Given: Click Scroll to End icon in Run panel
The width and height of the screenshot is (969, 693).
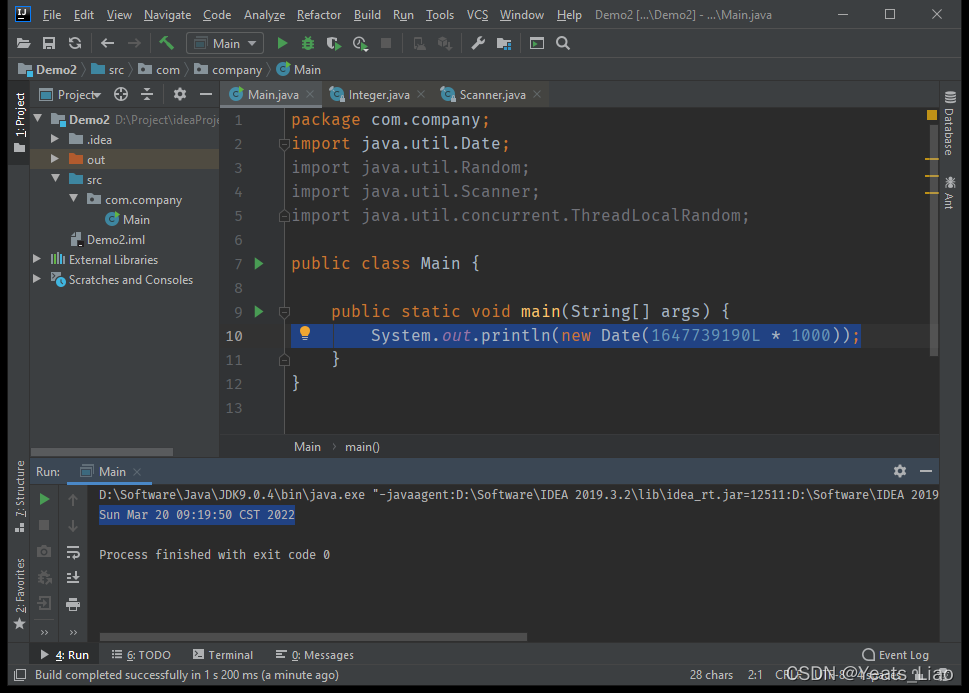Looking at the screenshot, I should point(73,578).
